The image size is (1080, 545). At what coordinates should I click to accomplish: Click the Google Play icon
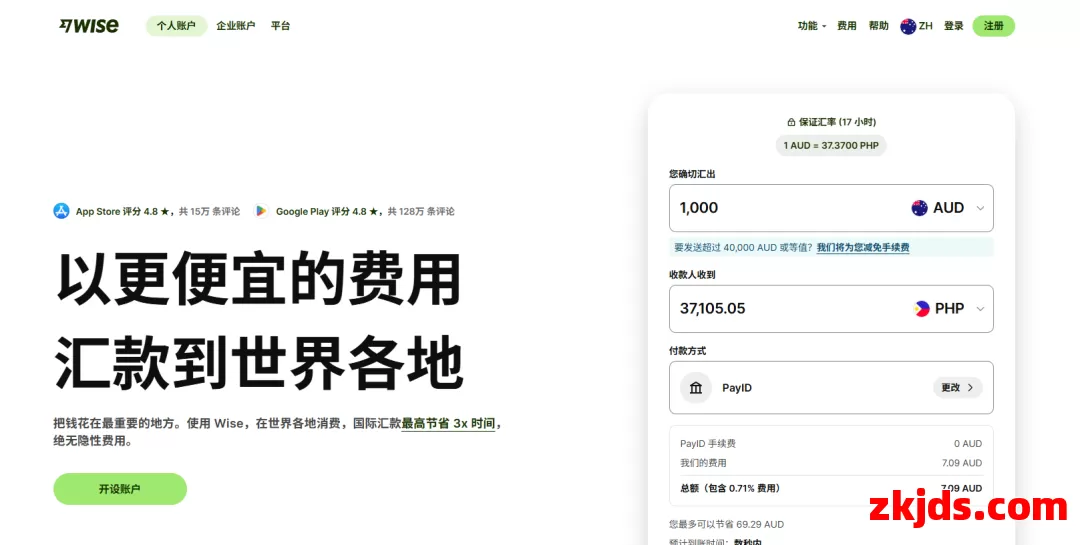click(260, 211)
